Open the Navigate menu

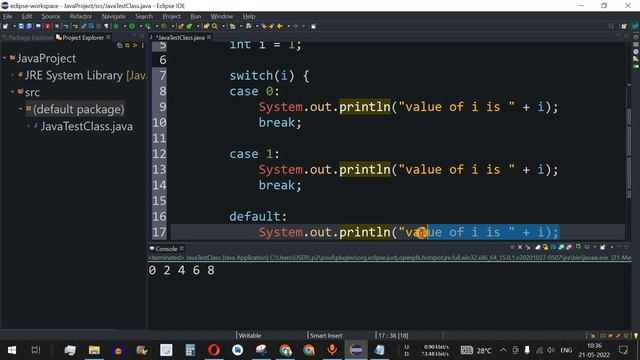113,16
